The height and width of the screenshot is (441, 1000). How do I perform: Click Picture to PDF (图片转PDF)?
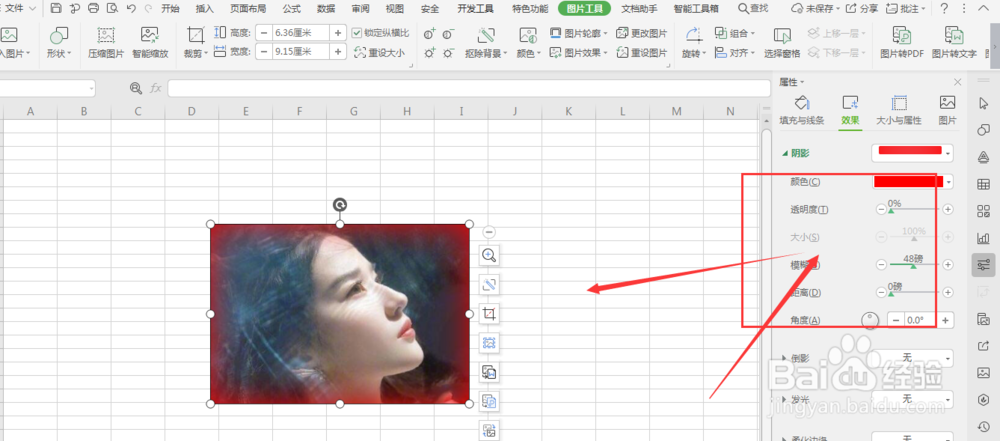click(x=902, y=43)
